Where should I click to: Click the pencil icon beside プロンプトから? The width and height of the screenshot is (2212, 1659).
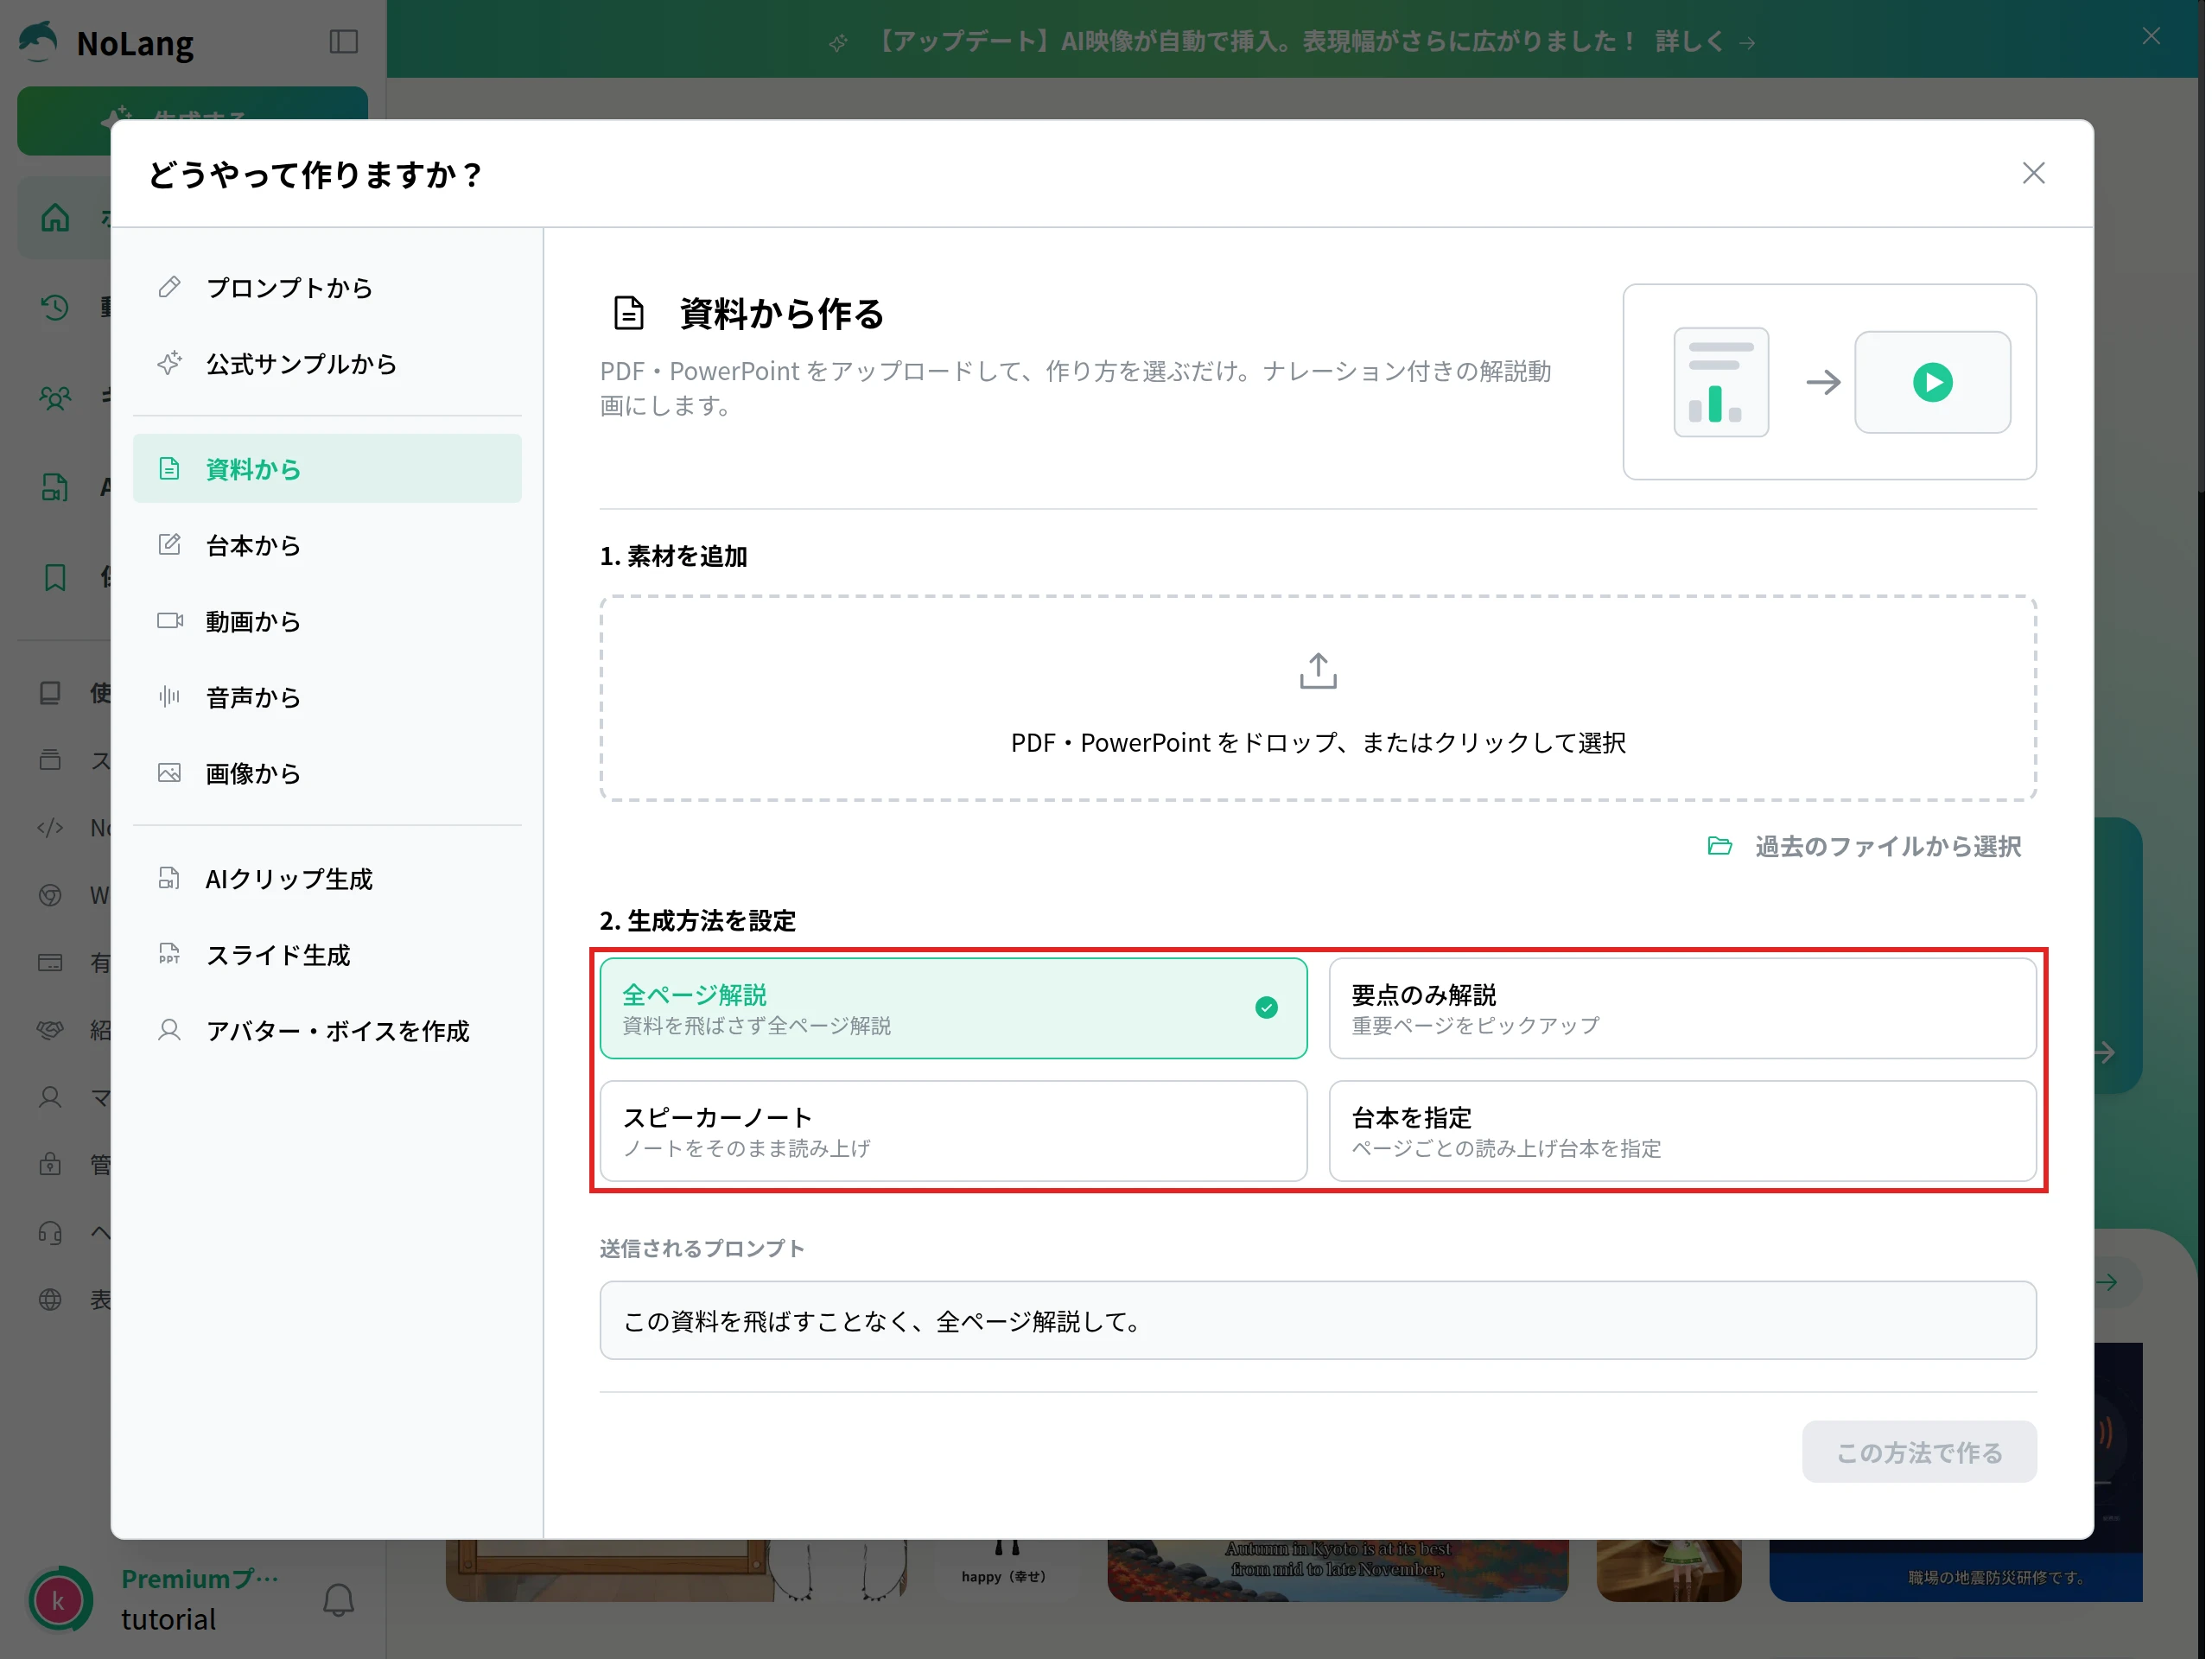coord(170,287)
